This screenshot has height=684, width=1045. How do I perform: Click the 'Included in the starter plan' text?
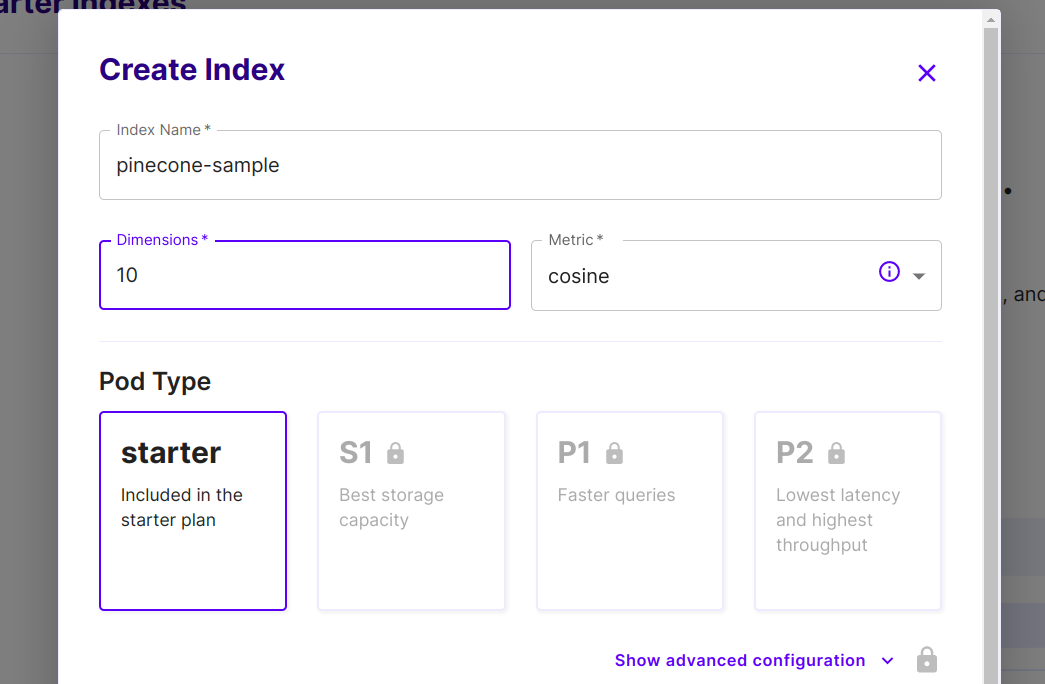182,507
